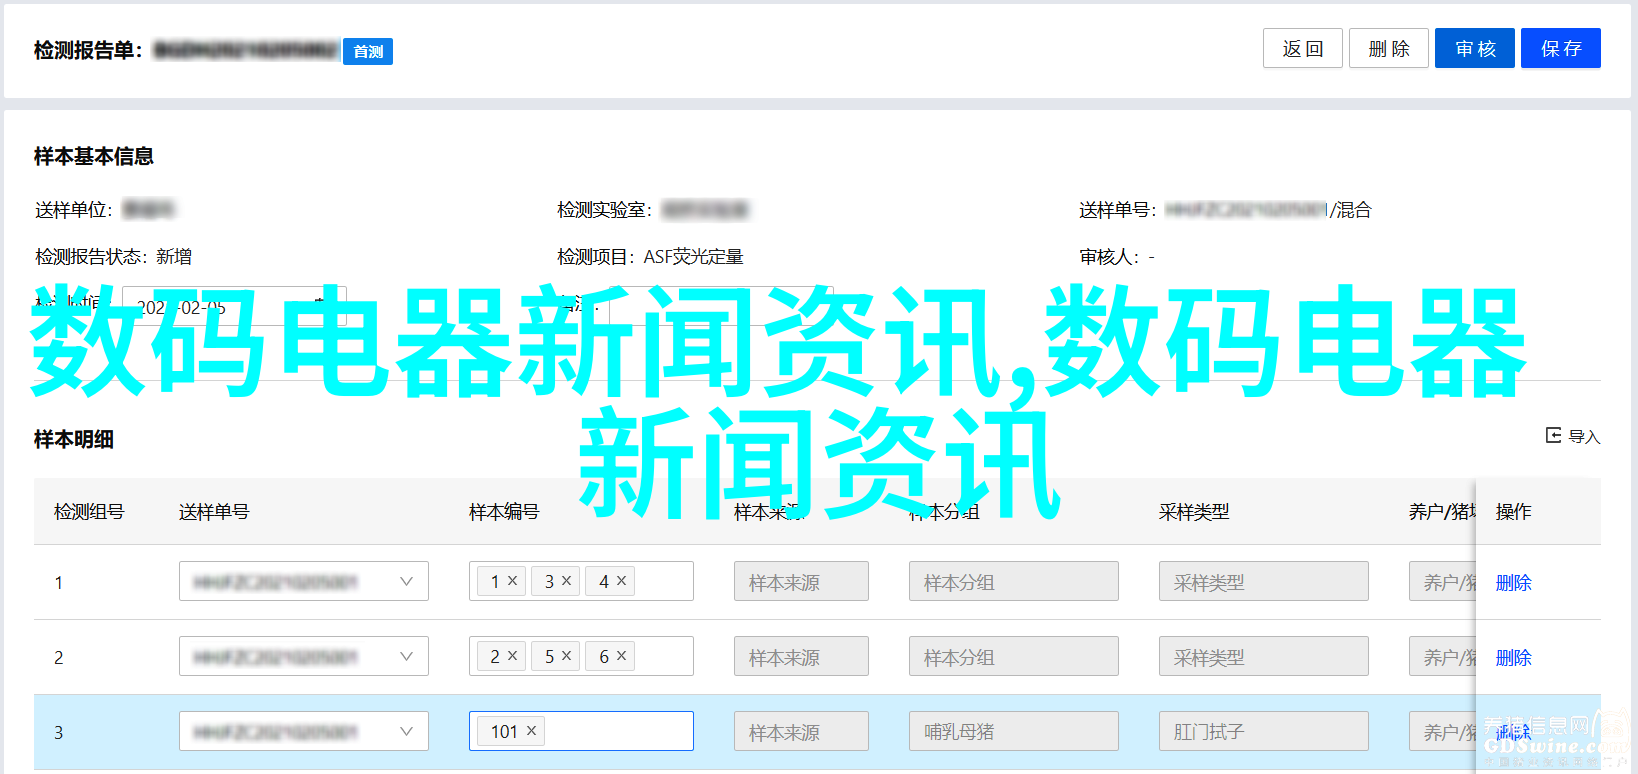Click the 样本明细 section title
Viewport: 1638px width, 774px height.
click(74, 439)
